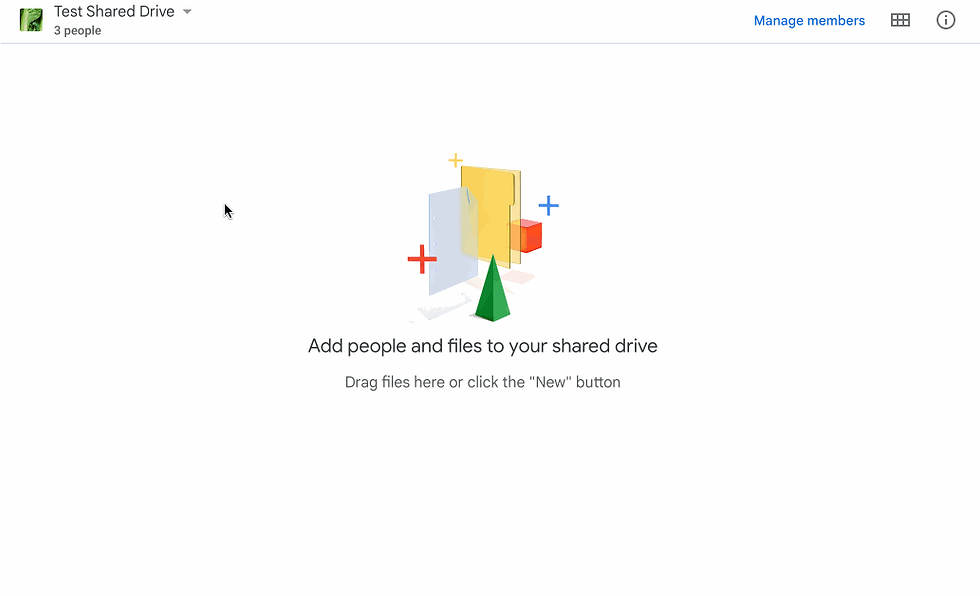This screenshot has height=596, width=980.
Task: Expand the Test Shared Drive dropdown arrow
Action: pos(187,12)
